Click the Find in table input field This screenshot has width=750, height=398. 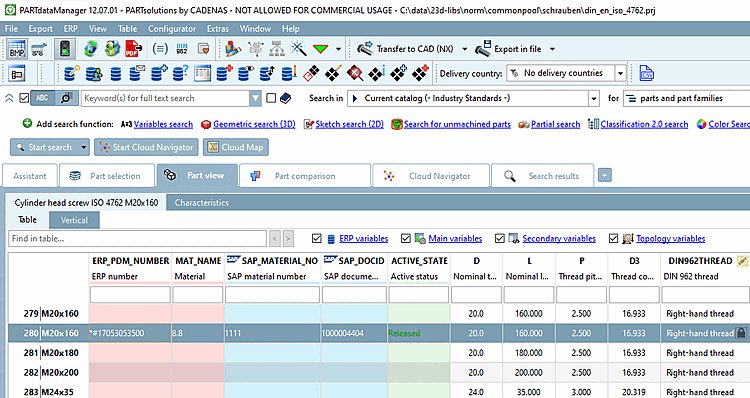click(x=137, y=238)
